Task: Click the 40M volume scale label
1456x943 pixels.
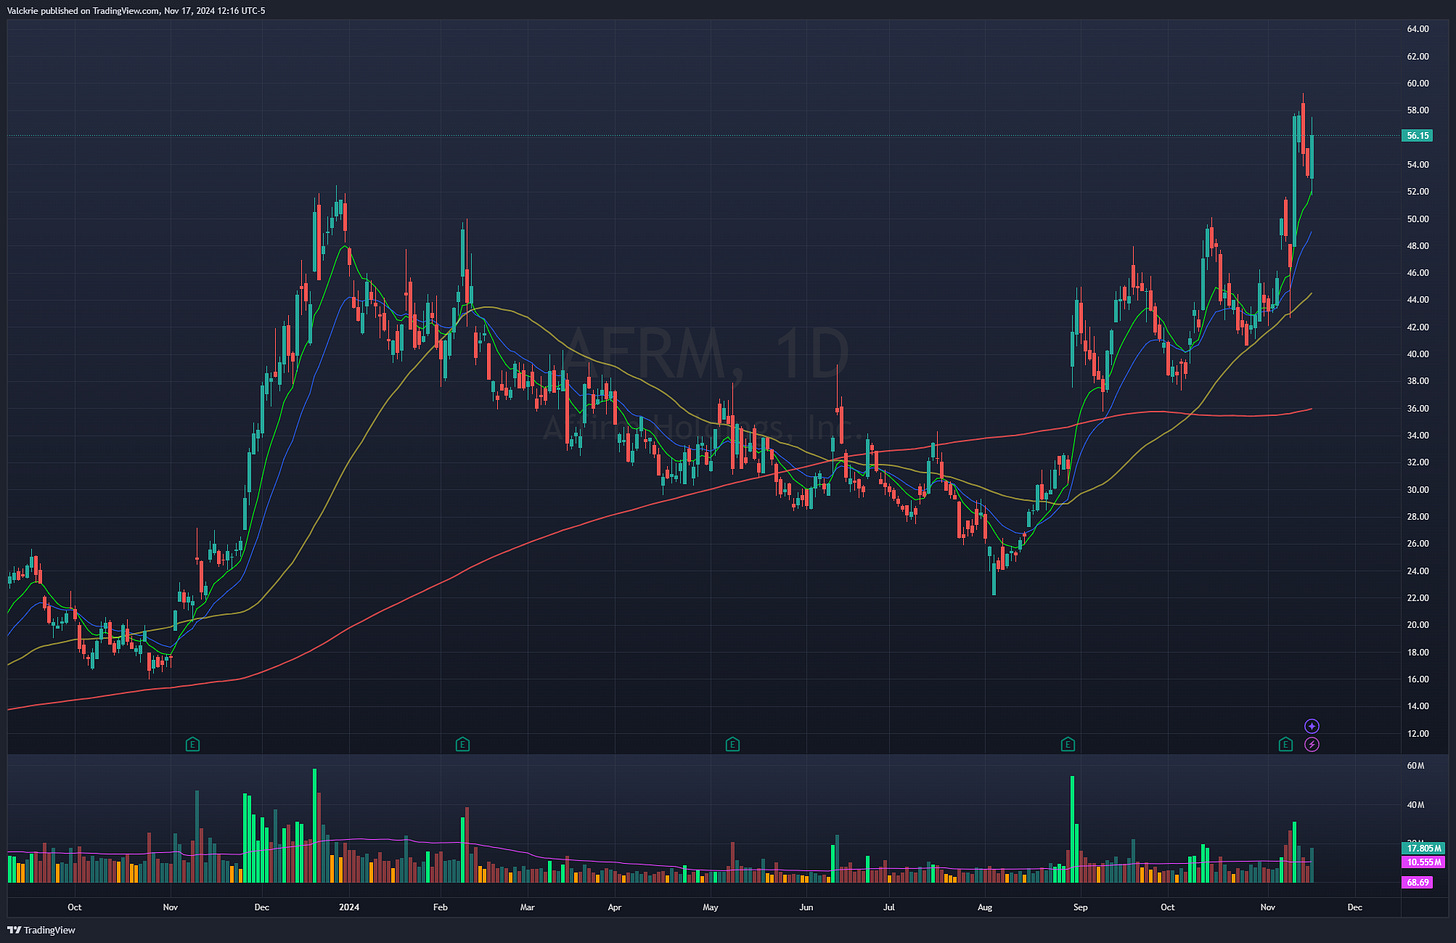Action: click(1415, 804)
